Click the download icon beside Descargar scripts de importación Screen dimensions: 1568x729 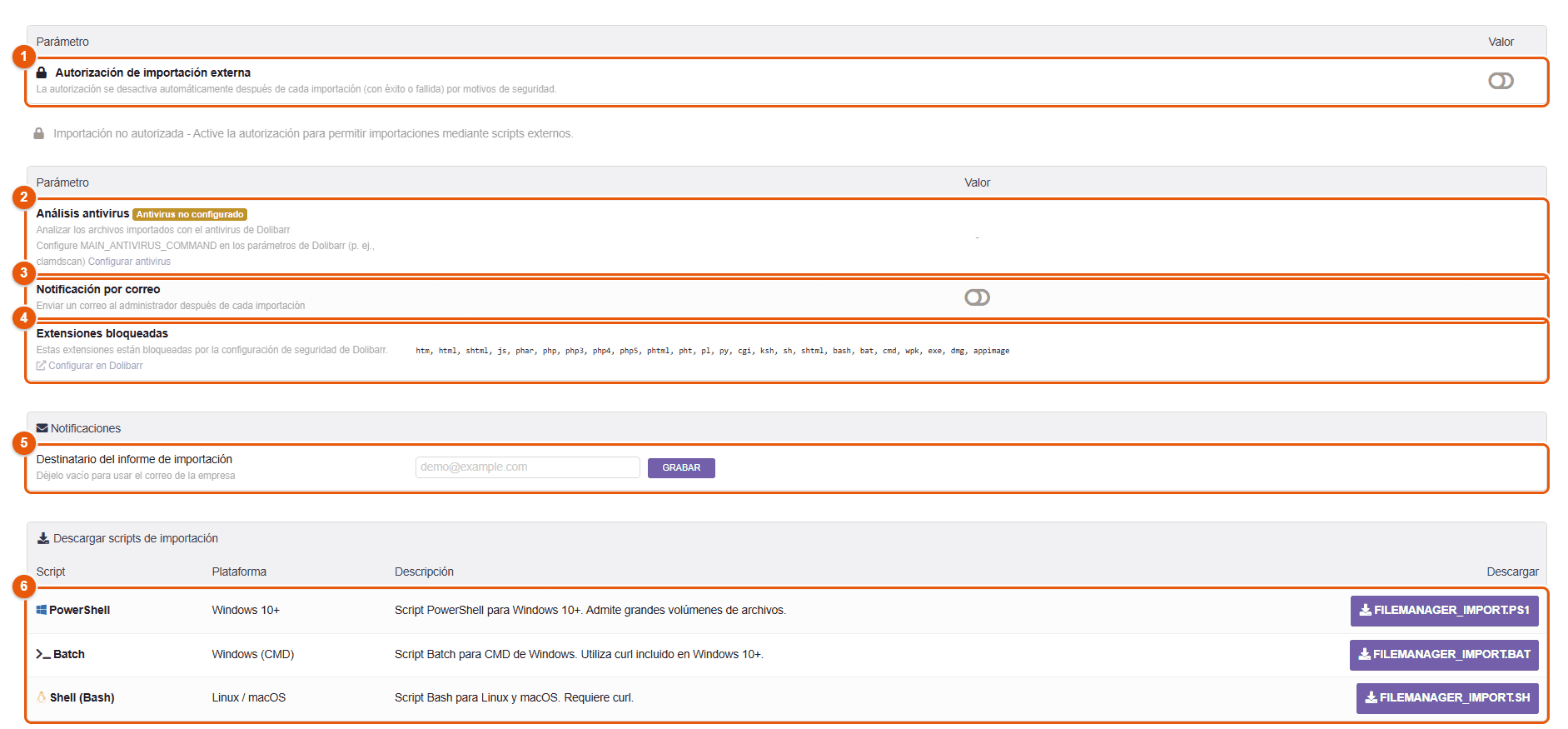pyautogui.click(x=43, y=538)
